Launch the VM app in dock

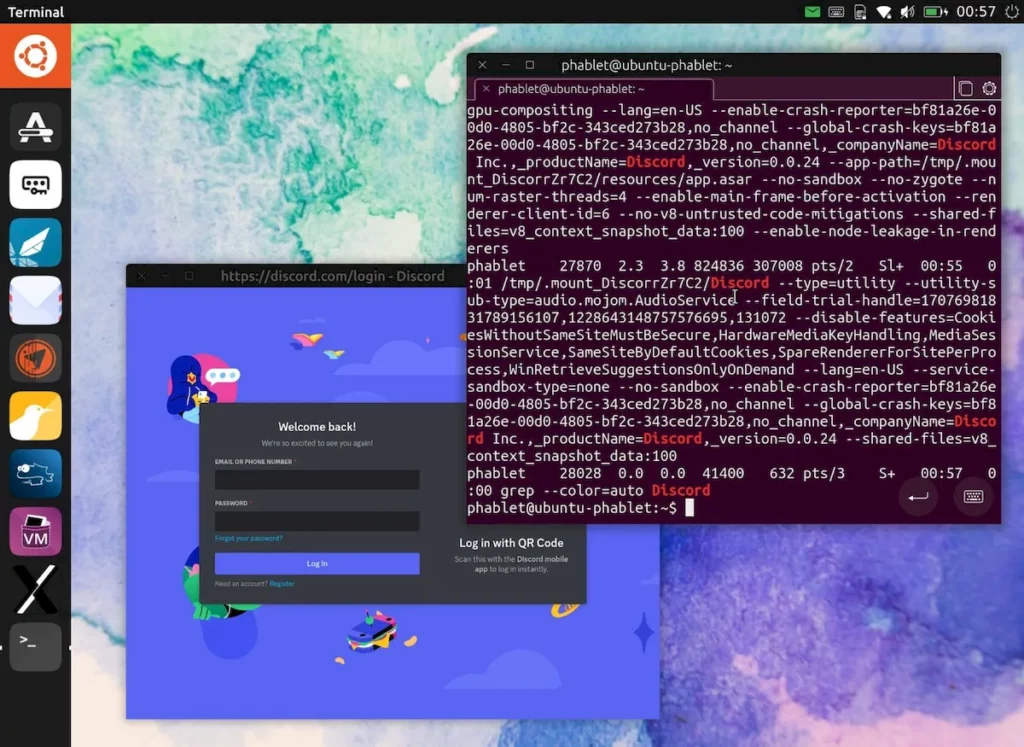35,532
